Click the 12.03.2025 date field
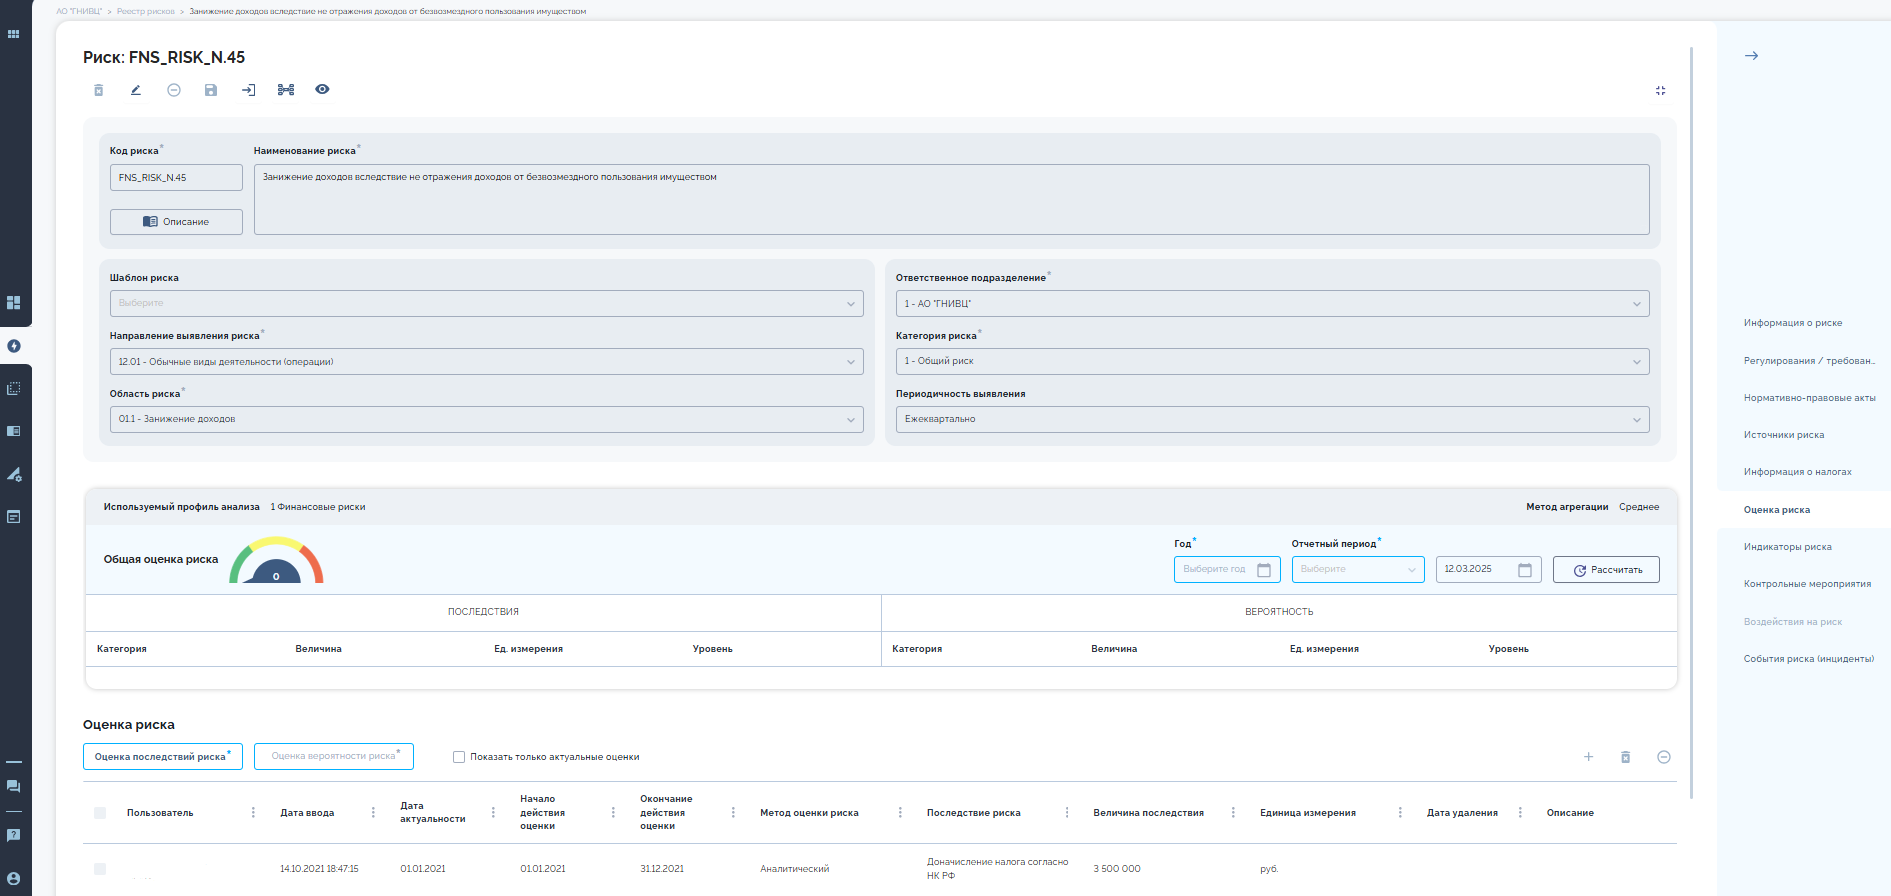 (x=1488, y=570)
